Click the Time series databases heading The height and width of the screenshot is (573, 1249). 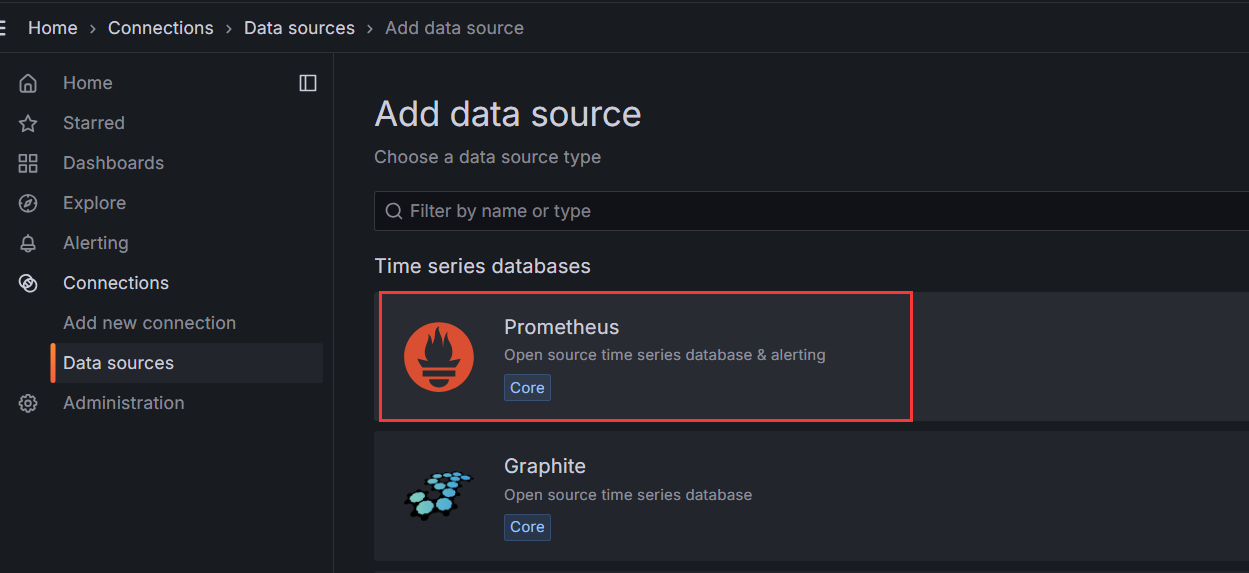click(x=482, y=266)
